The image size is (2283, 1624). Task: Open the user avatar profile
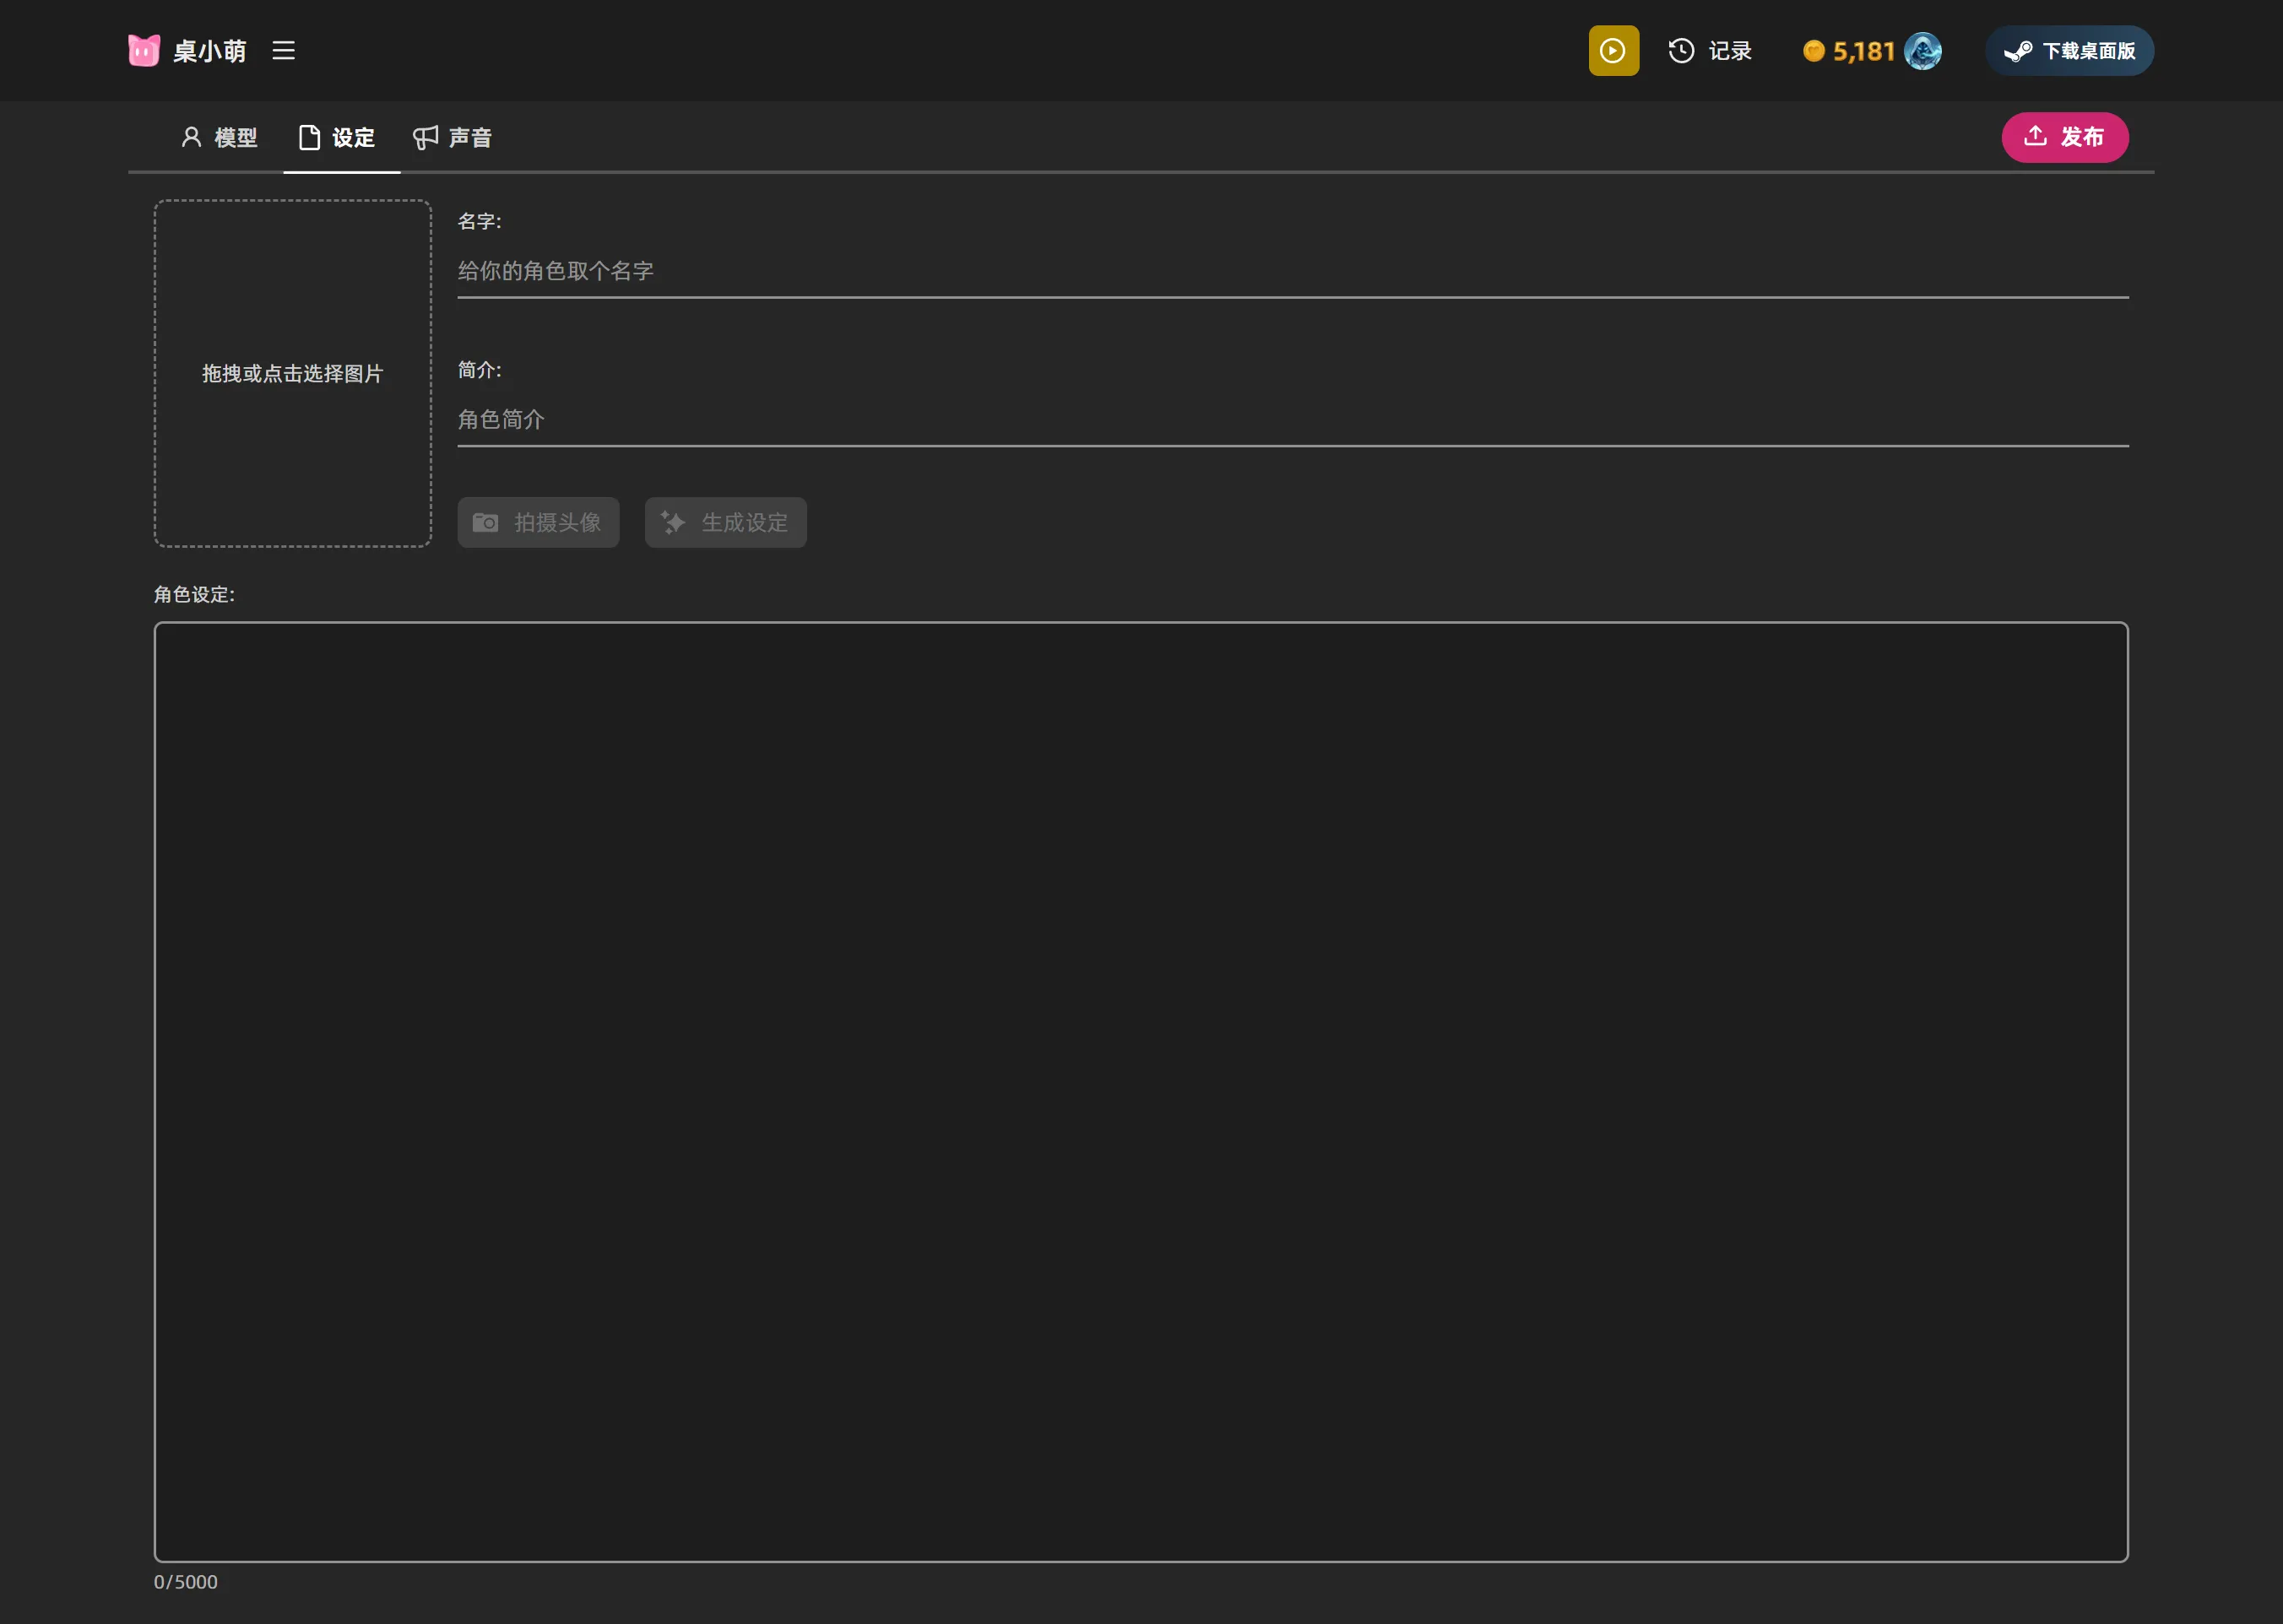1922,50
